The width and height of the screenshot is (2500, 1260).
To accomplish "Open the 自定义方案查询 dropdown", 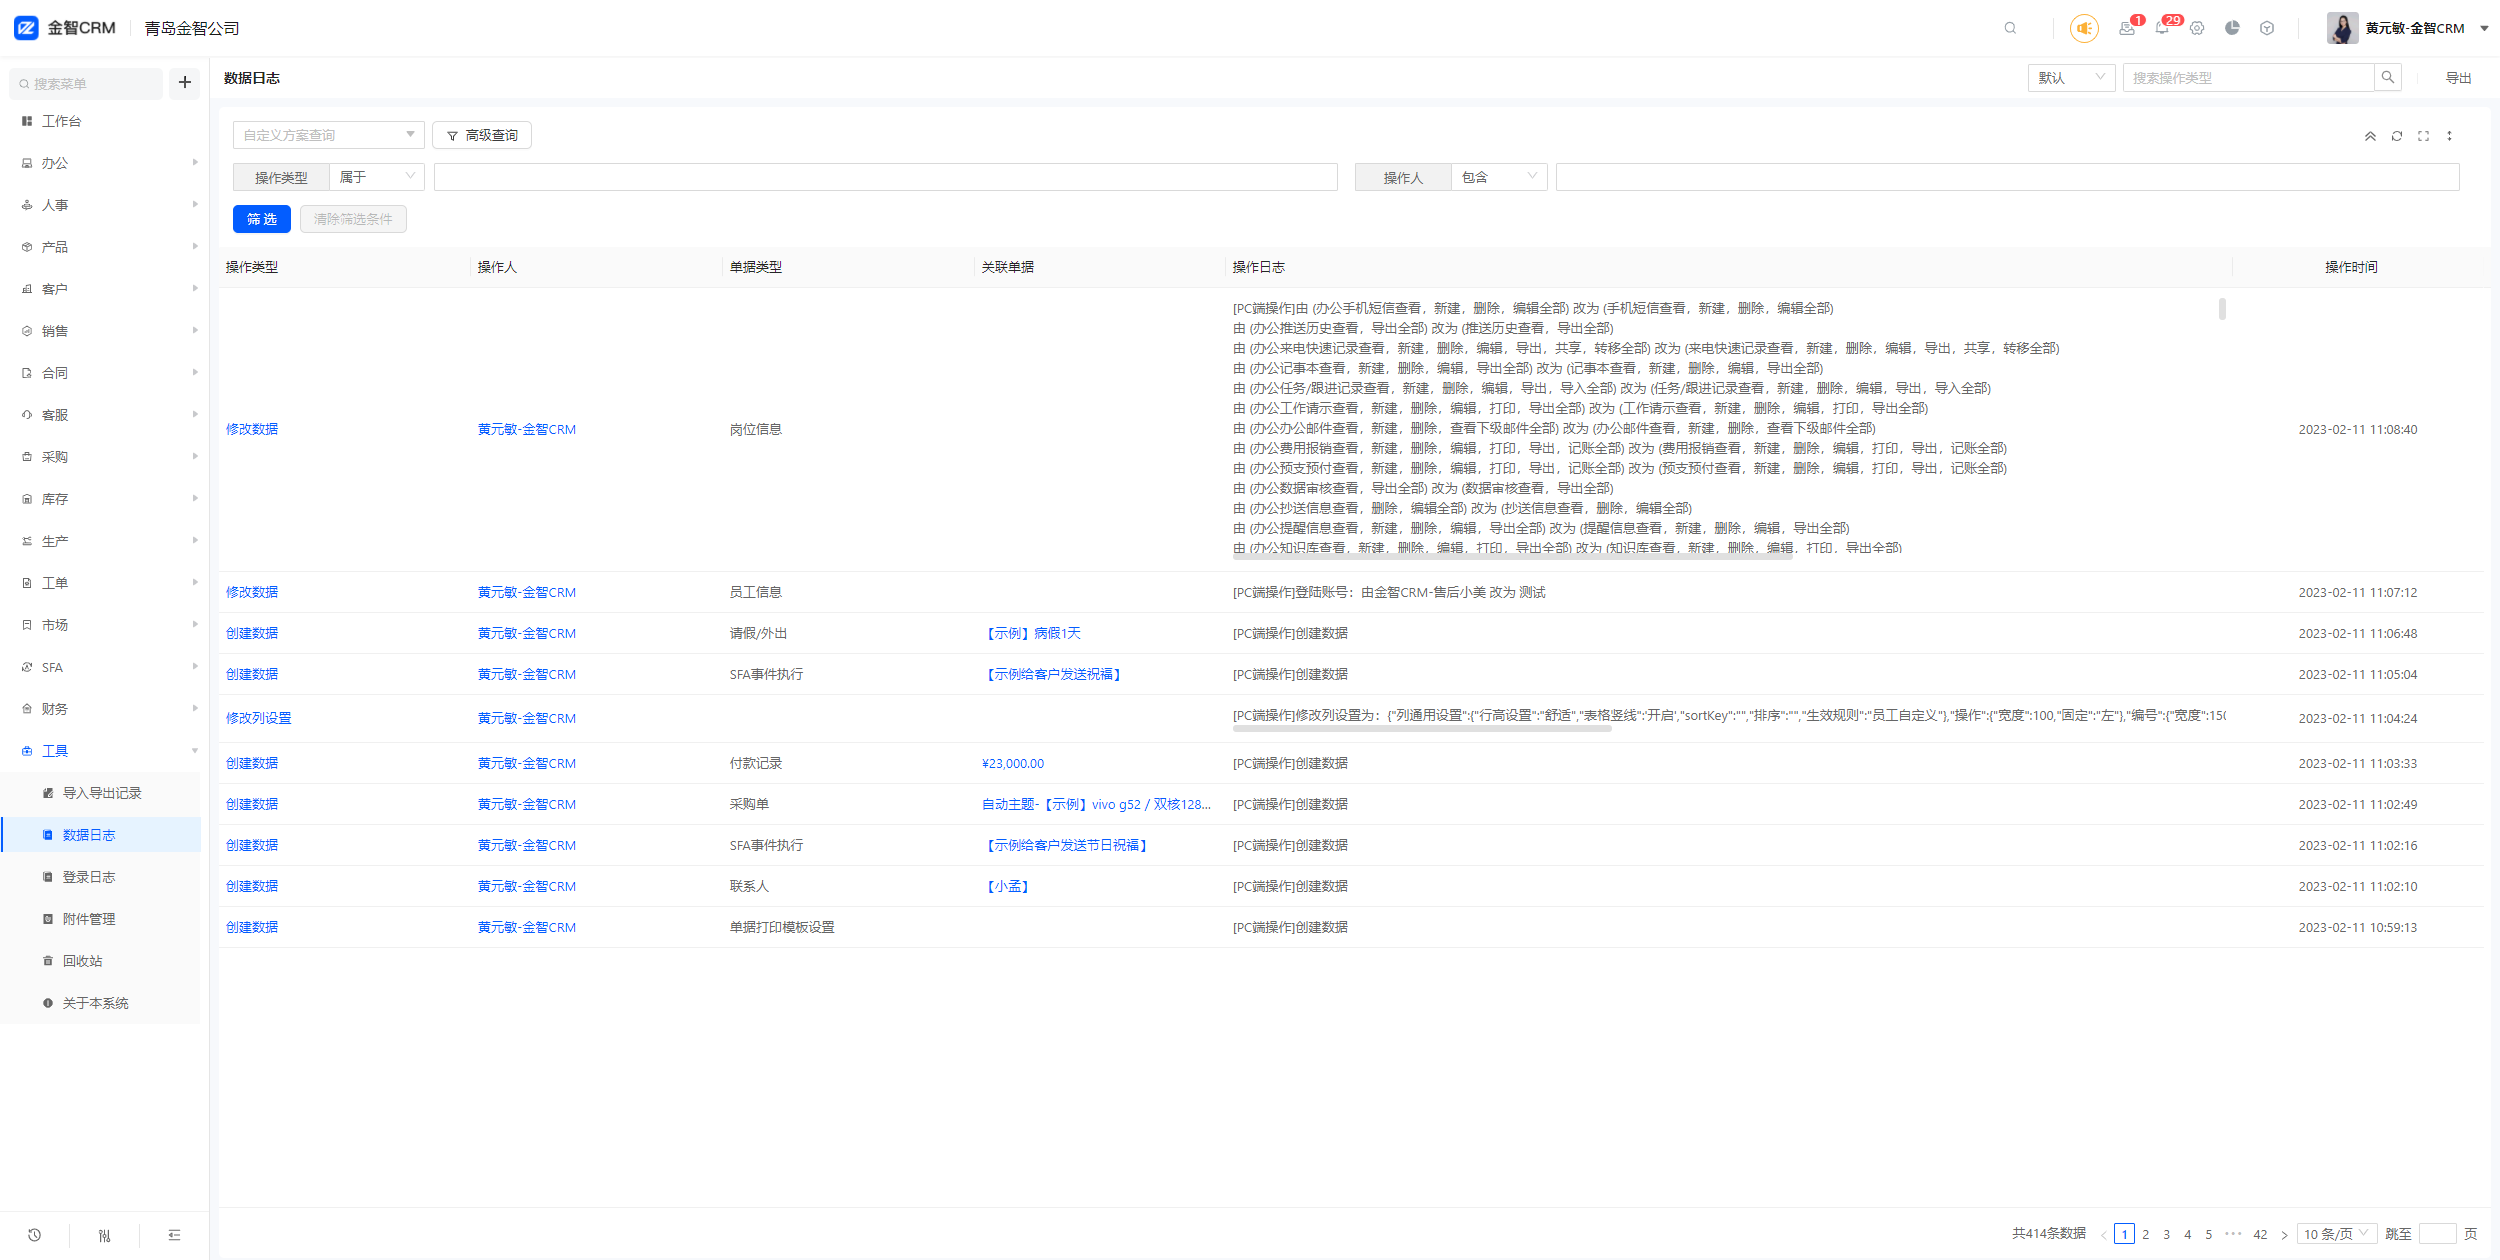I will pyautogui.click(x=328, y=135).
